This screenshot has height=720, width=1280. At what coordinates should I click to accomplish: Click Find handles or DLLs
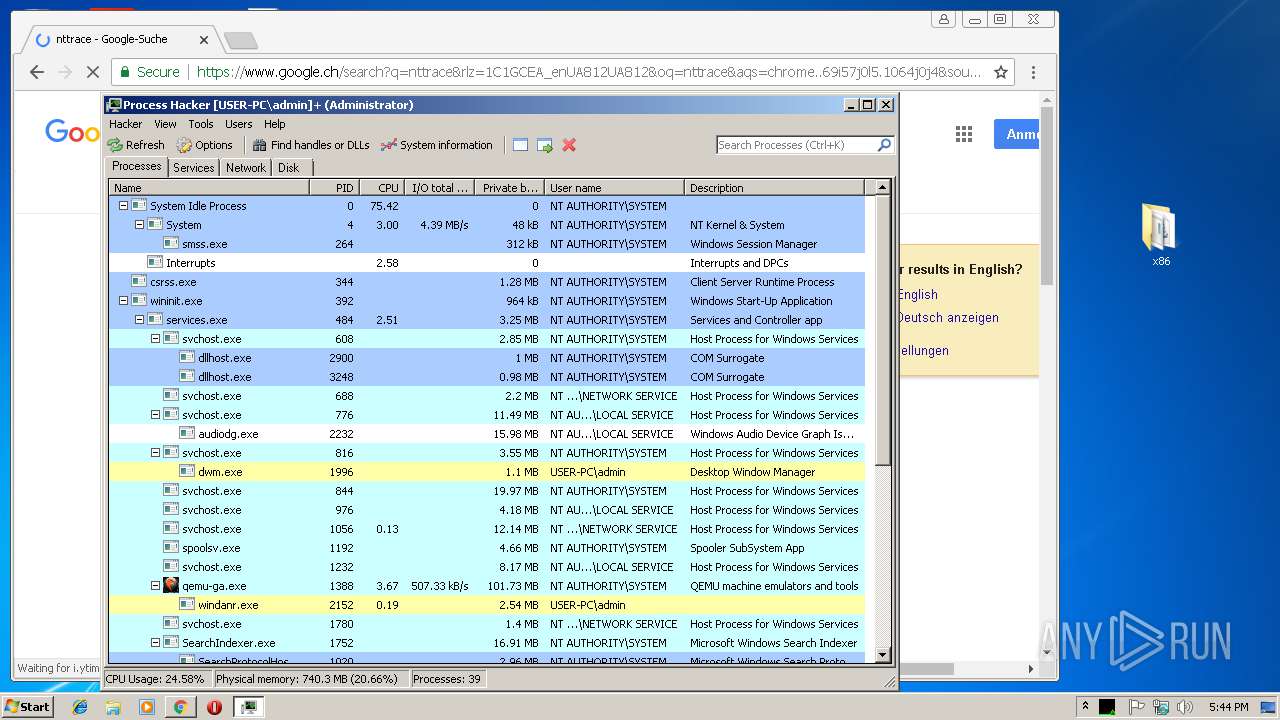pos(311,145)
